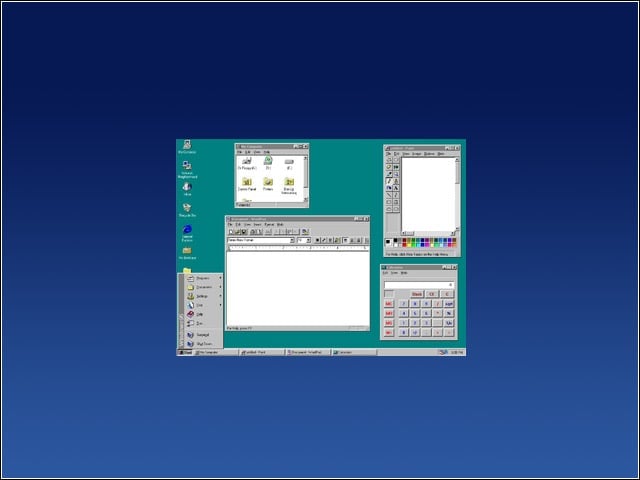Select the Dial-Up Networking icon
This screenshot has height=480, width=640.
[x=289, y=185]
